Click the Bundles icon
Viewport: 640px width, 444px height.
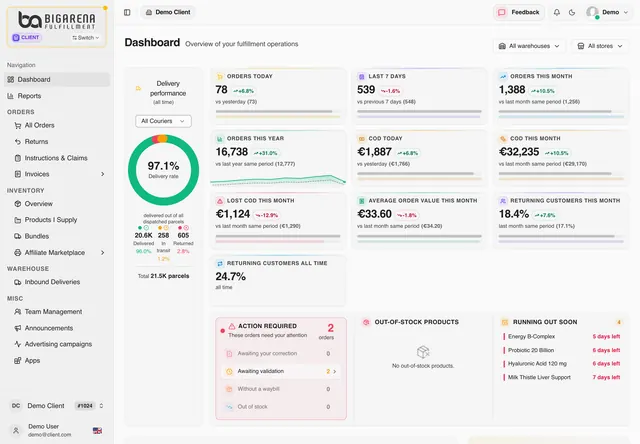tap(18, 236)
